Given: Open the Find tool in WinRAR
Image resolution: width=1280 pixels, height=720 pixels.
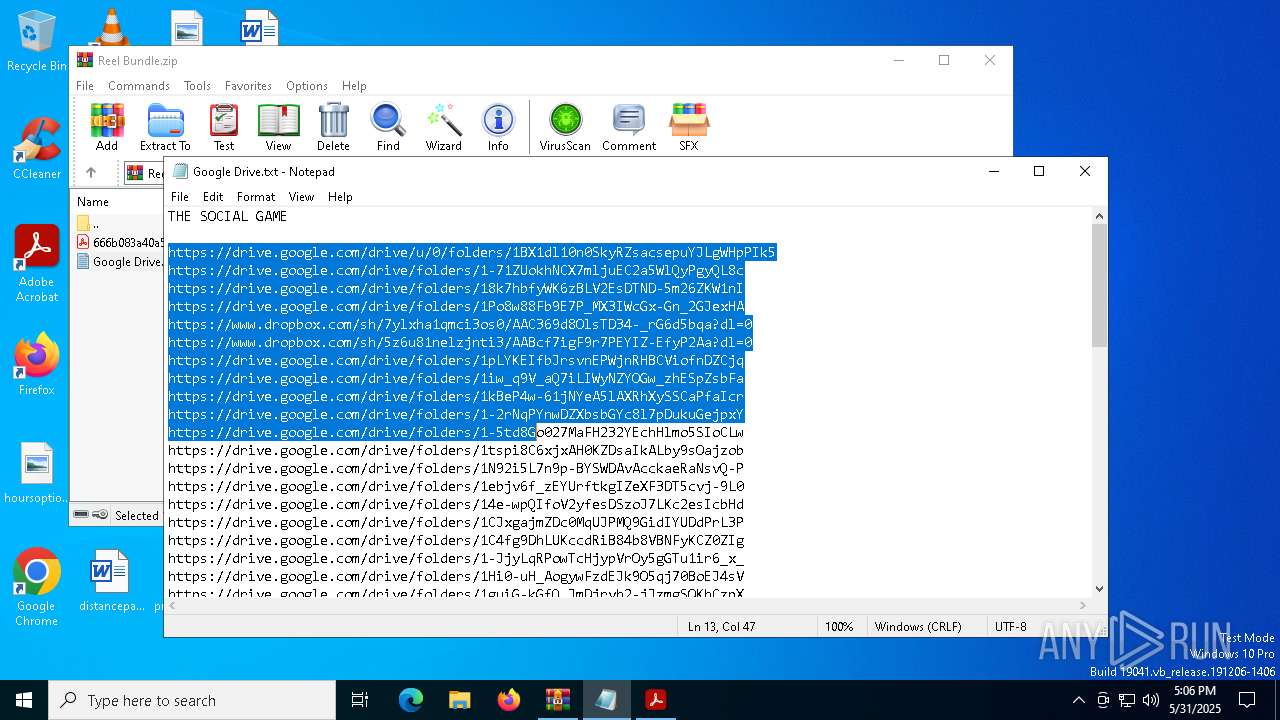Looking at the screenshot, I should tap(388, 127).
